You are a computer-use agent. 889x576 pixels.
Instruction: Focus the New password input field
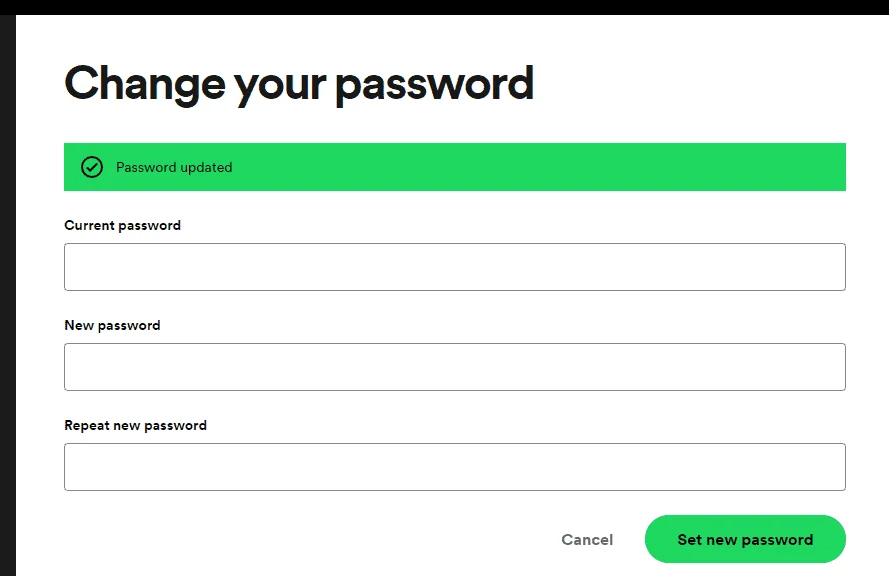[455, 367]
